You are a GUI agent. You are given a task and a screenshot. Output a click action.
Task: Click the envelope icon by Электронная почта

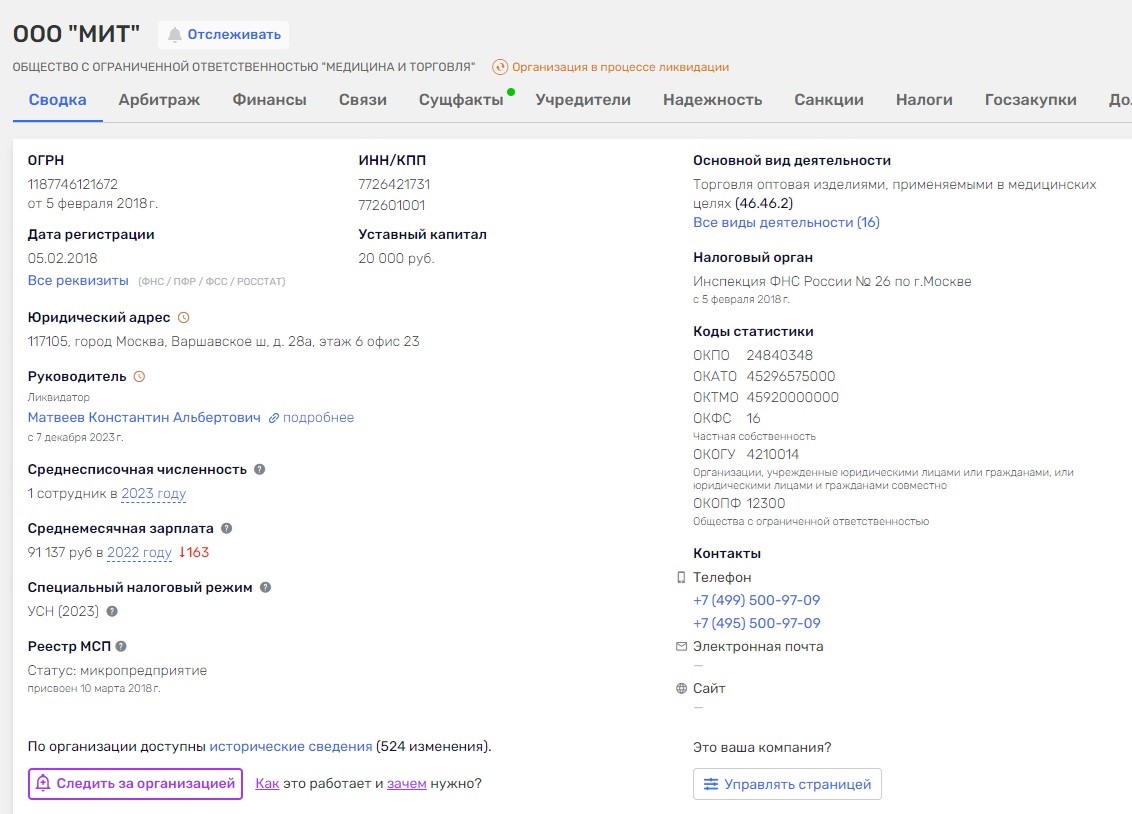point(681,647)
